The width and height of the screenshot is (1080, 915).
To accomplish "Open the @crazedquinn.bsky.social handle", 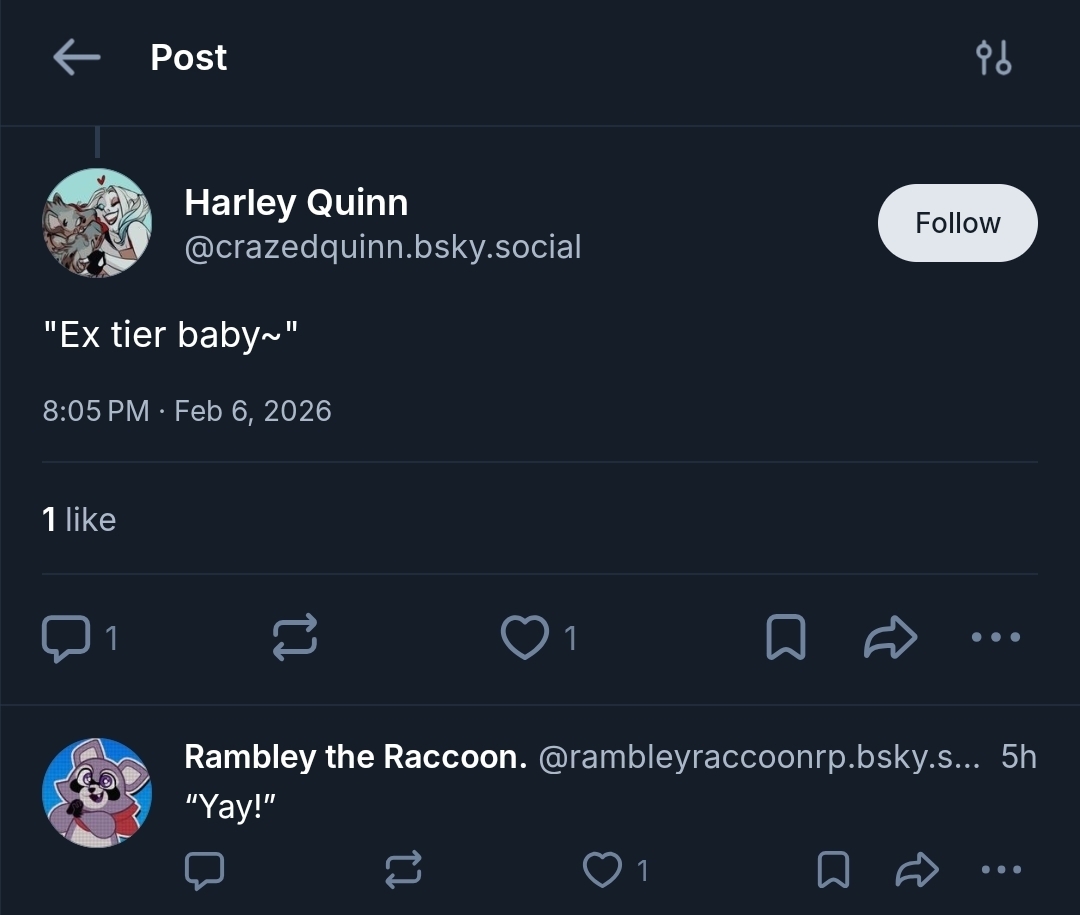I will pyautogui.click(x=382, y=247).
